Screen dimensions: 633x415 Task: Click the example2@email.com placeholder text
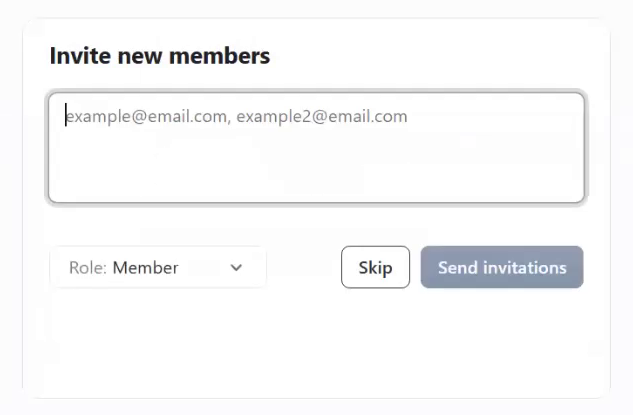pyautogui.click(x=322, y=117)
